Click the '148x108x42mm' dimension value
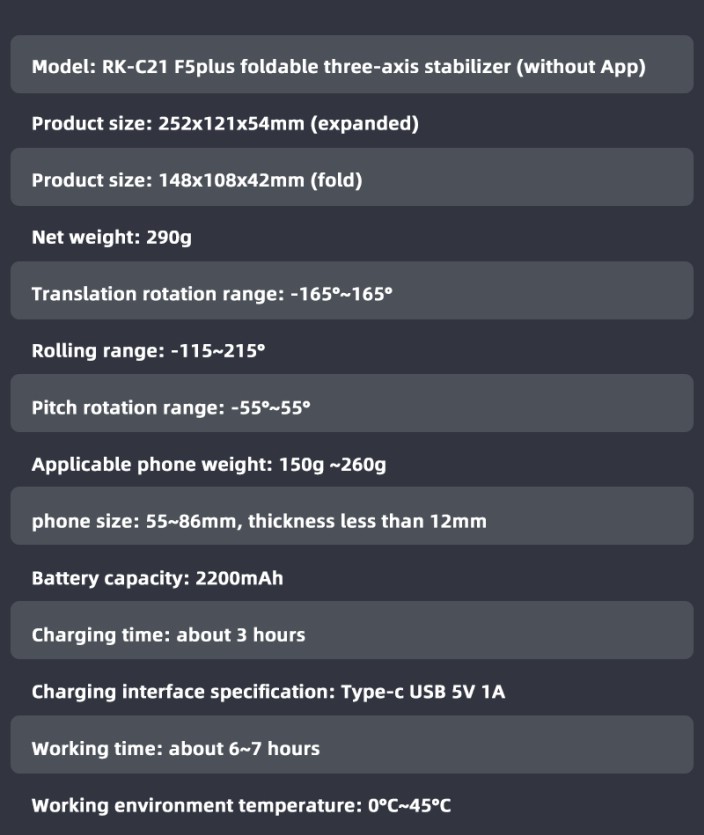The height and width of the screenshot is (835, 704). [232, 180]
